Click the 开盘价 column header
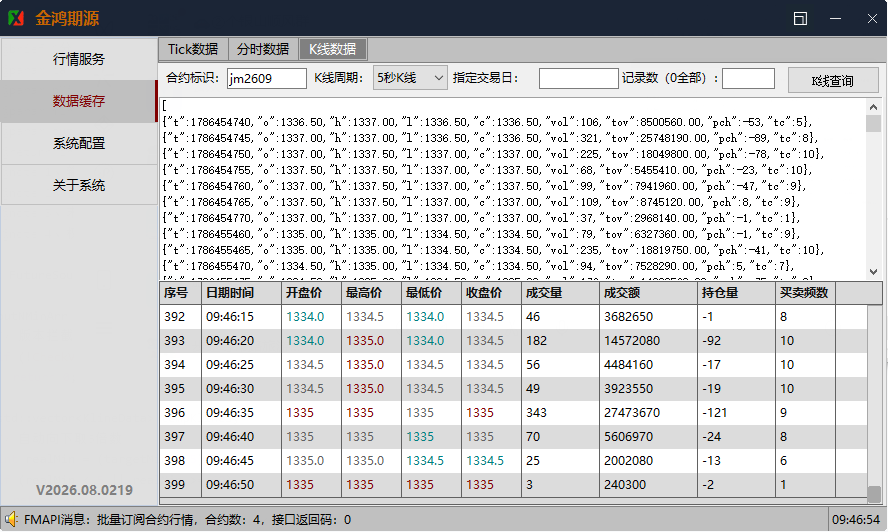 311,293
